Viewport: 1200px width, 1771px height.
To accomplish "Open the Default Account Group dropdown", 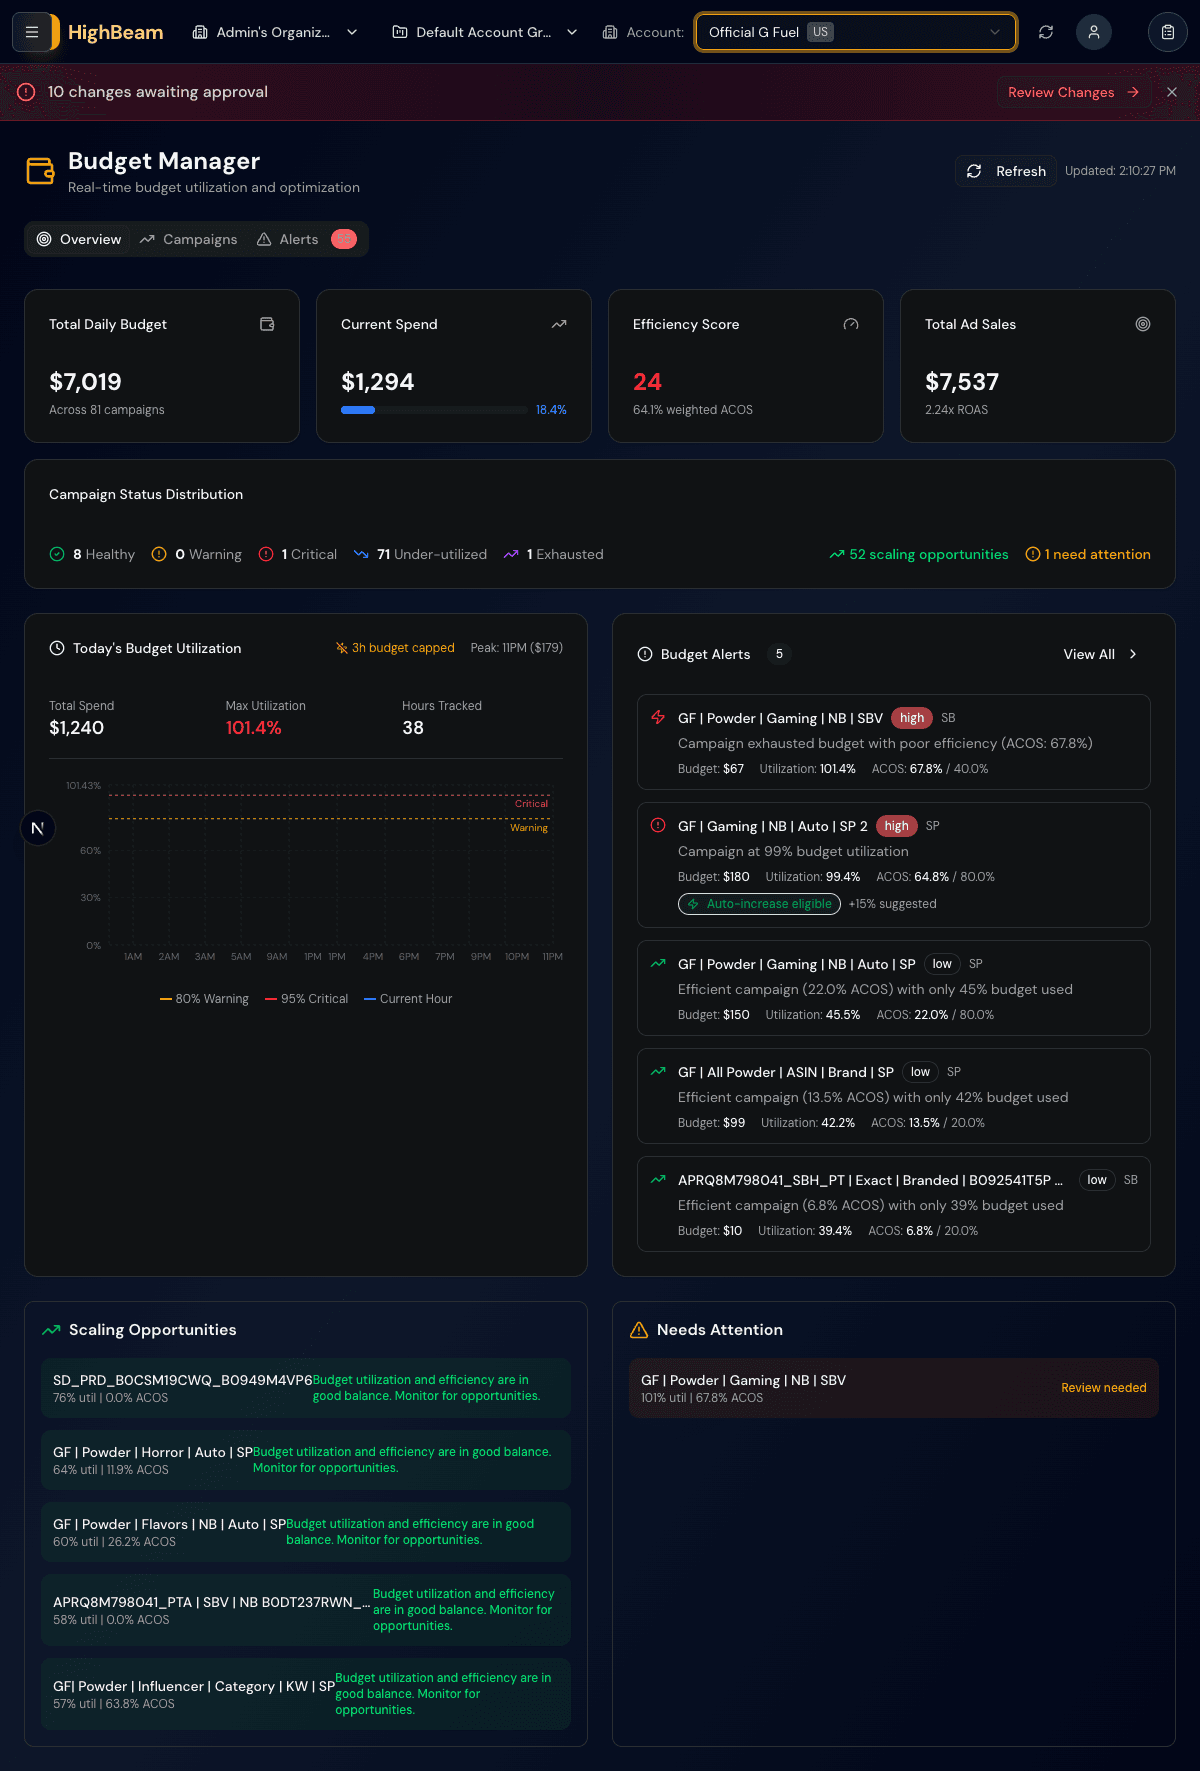I will coord(485,32).
